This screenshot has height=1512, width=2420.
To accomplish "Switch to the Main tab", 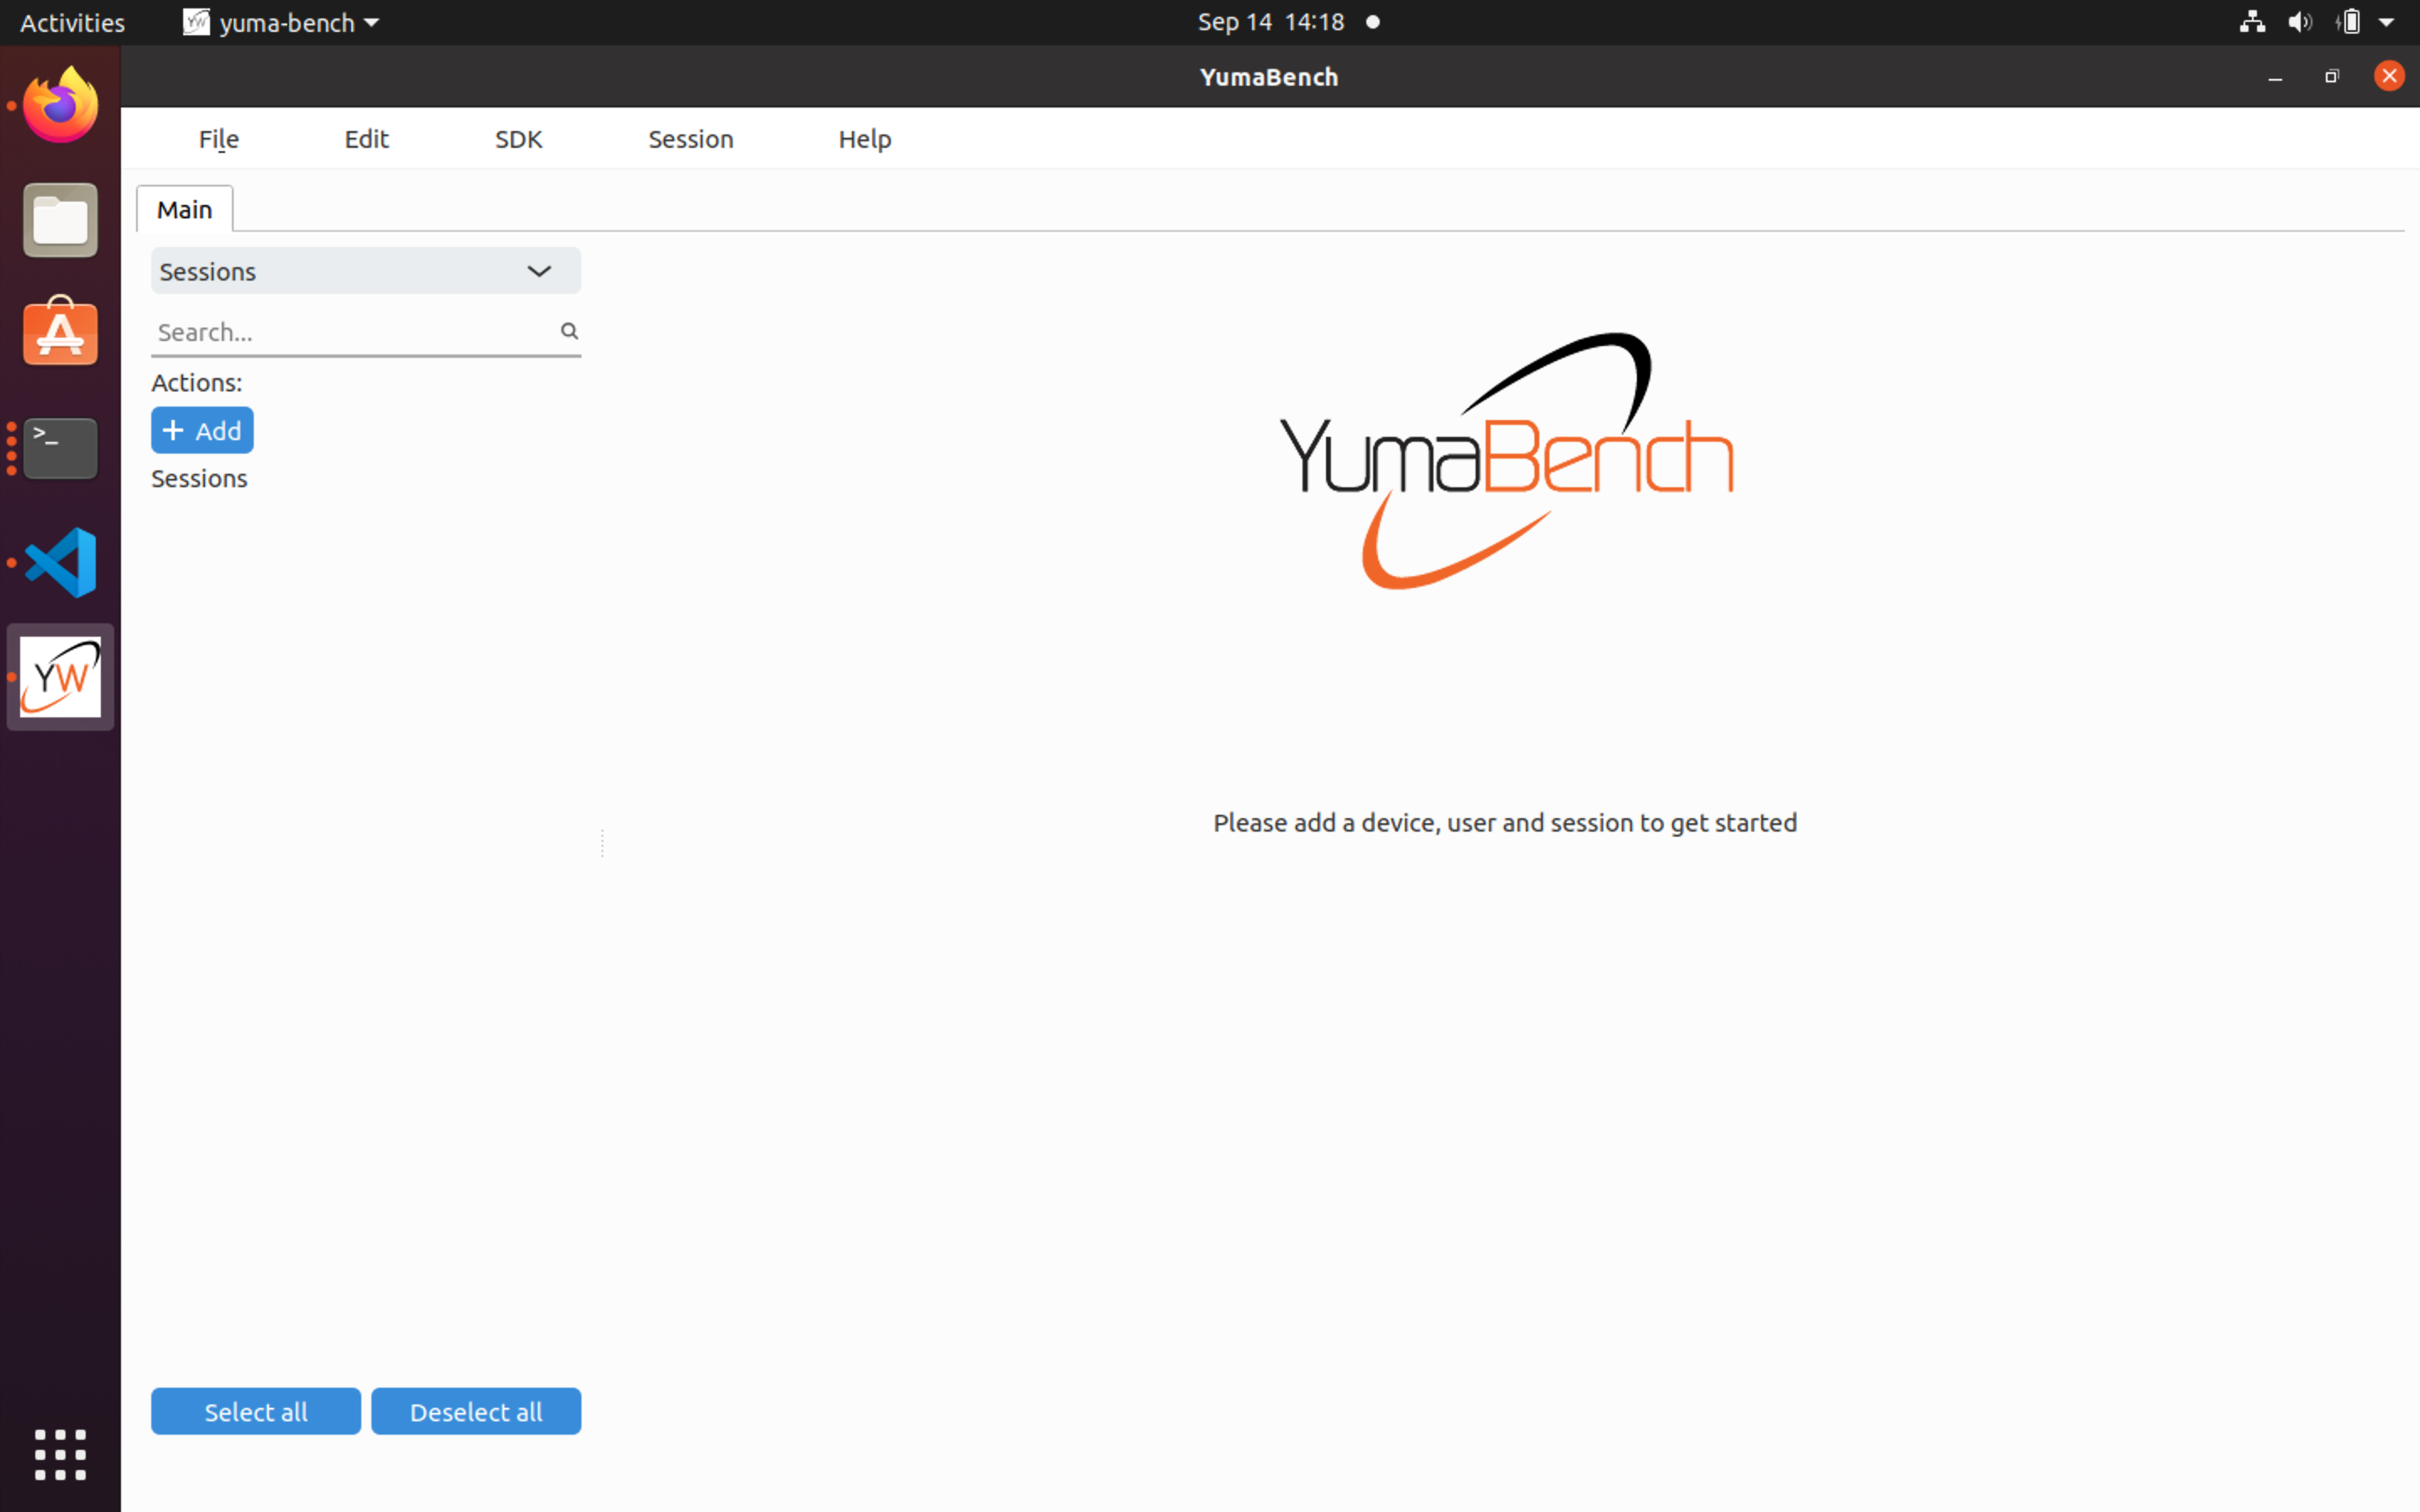I will pos(184,208).
